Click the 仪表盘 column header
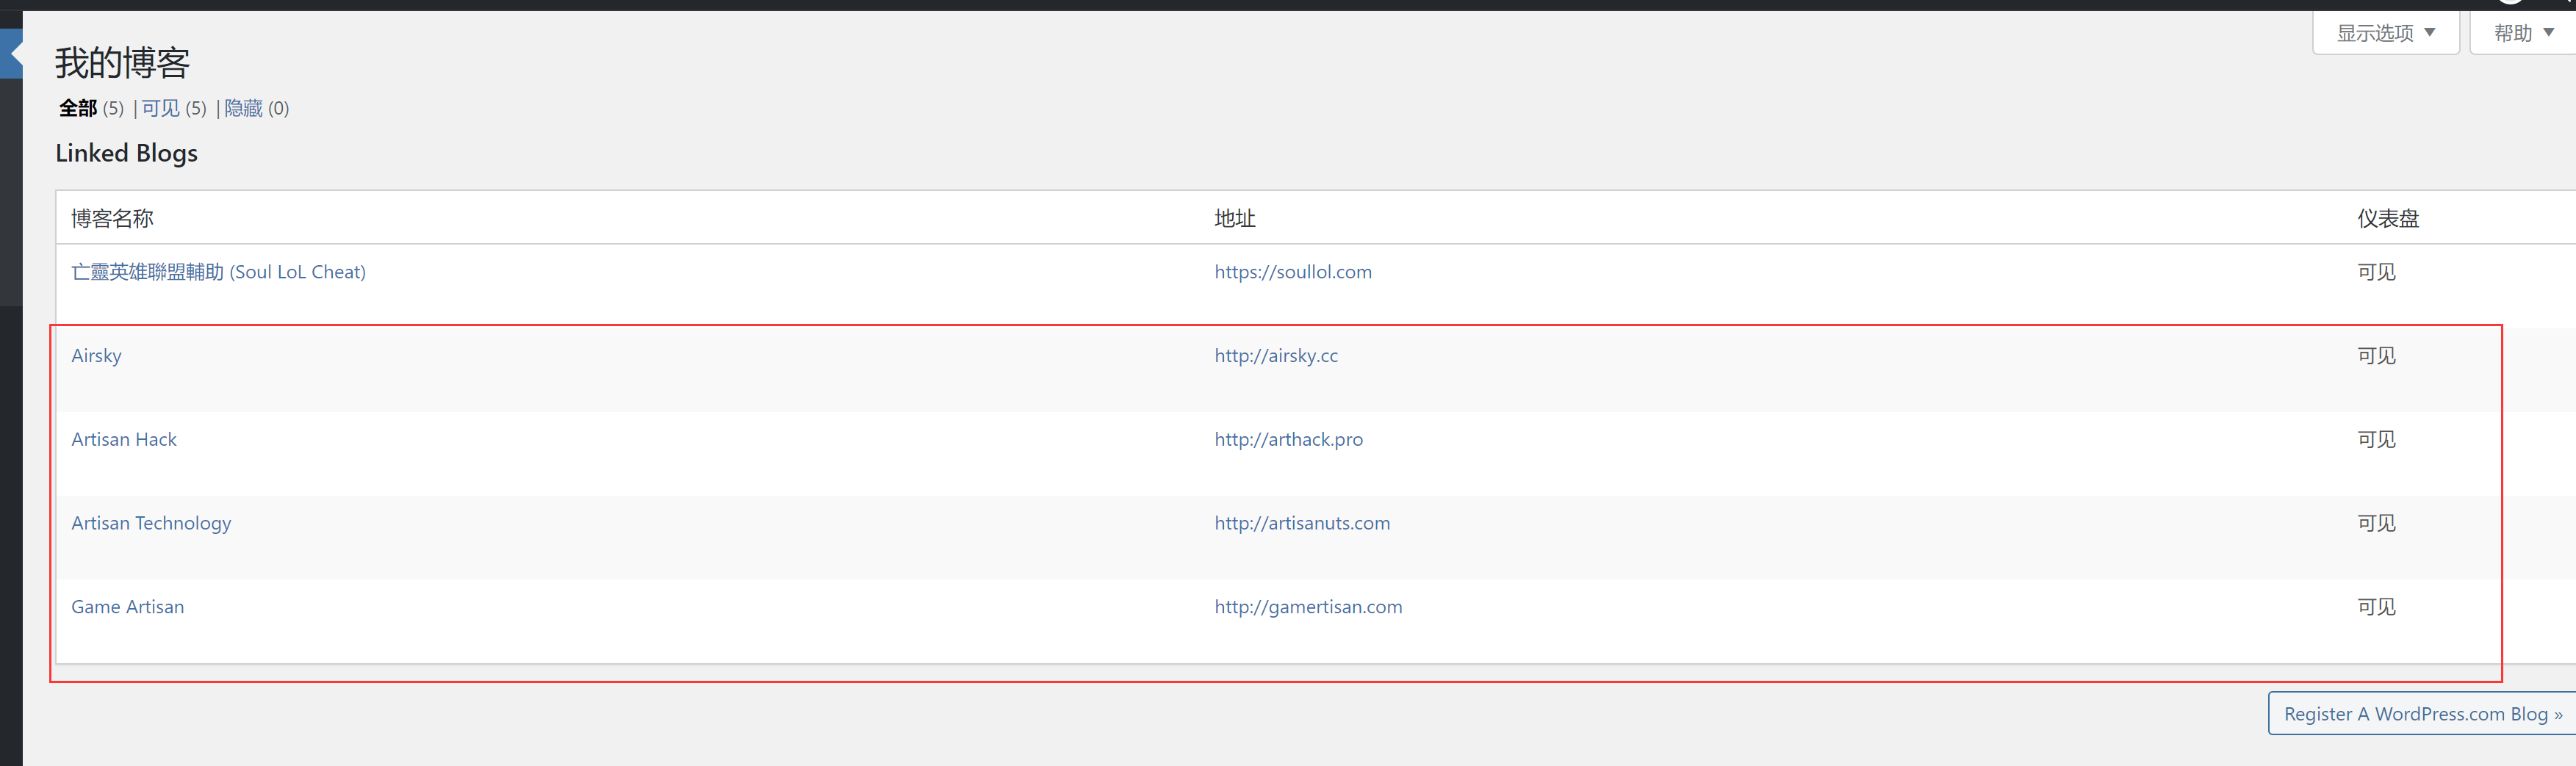The image size is (2576, 766). click(2387, 218)
